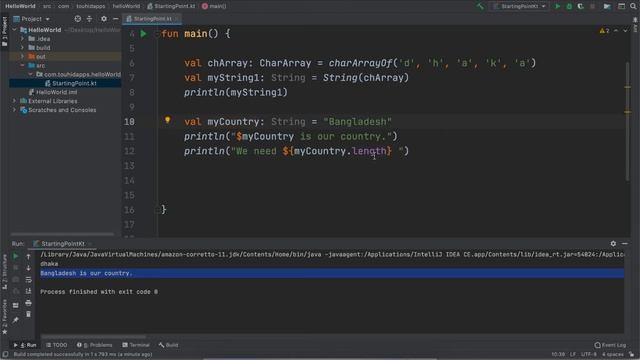Click the Stop icon in the top toolbar

(592, 6)
